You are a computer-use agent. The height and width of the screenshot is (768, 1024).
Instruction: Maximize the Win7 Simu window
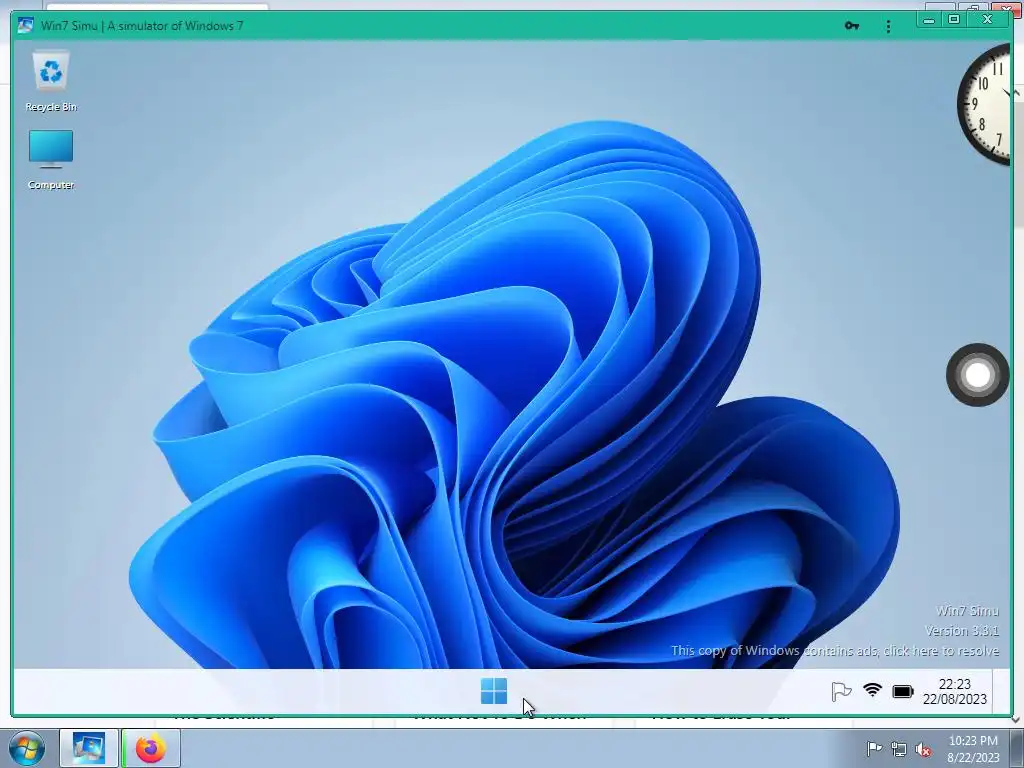tap(953, 20)
